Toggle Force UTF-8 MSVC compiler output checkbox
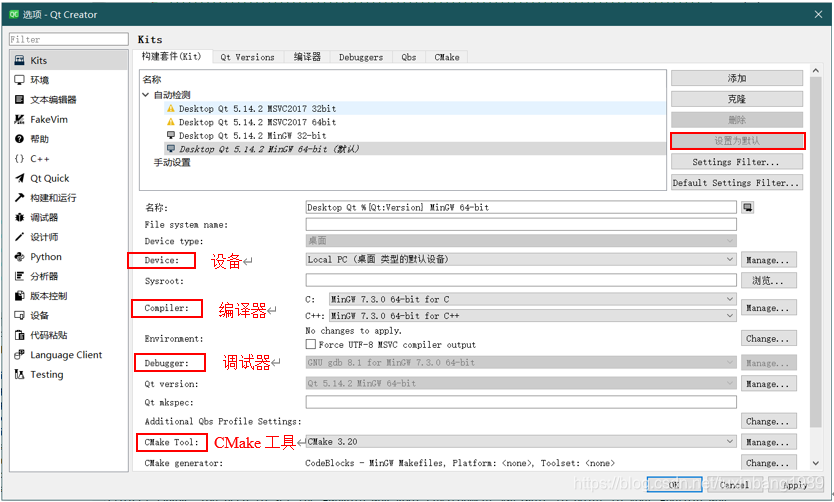The width and height of the screenshot is (834, 502). pos(311,345)
